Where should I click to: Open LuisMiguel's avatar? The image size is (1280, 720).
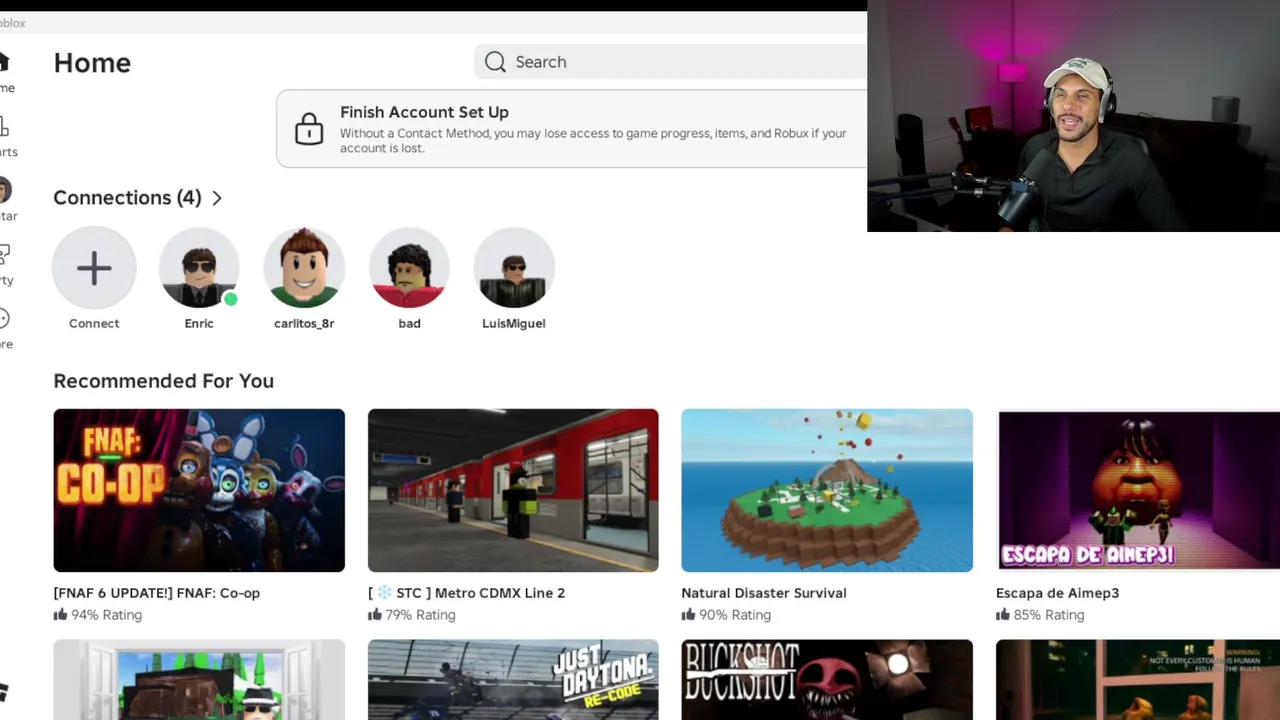click(514, 268)
